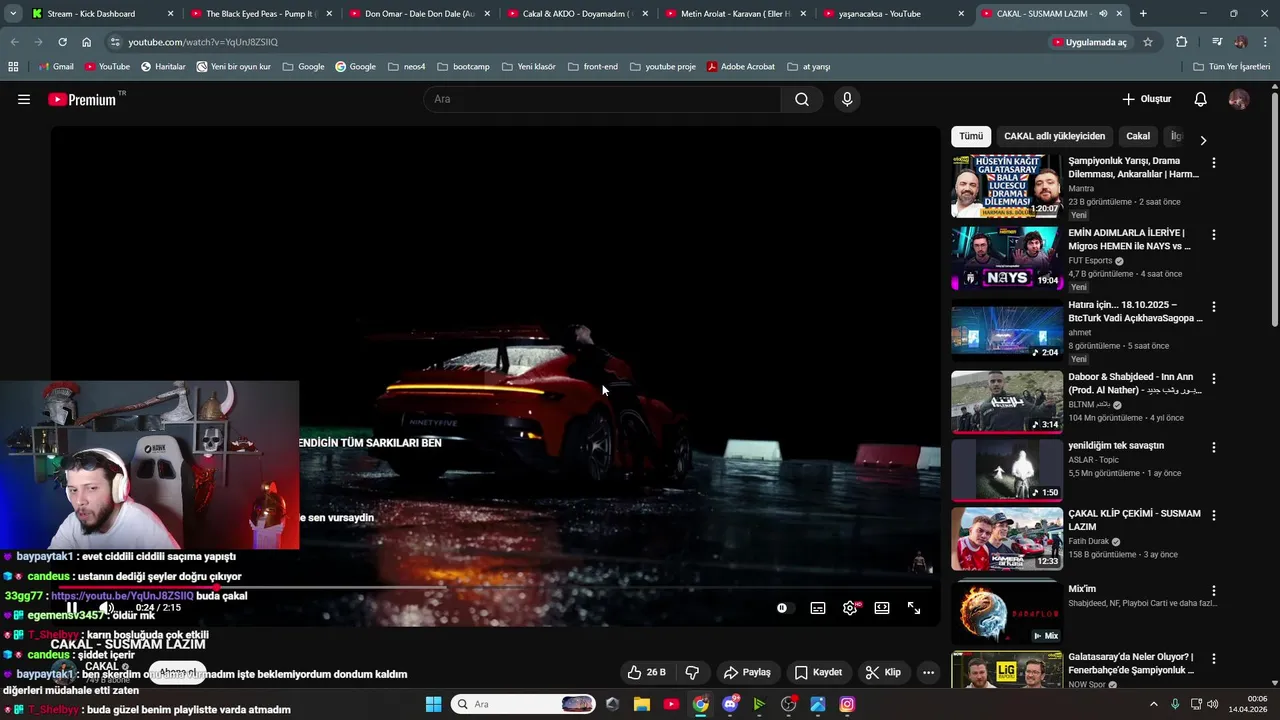Switch to Don Omar - Dale Don Dale tab

coord(418,14)
